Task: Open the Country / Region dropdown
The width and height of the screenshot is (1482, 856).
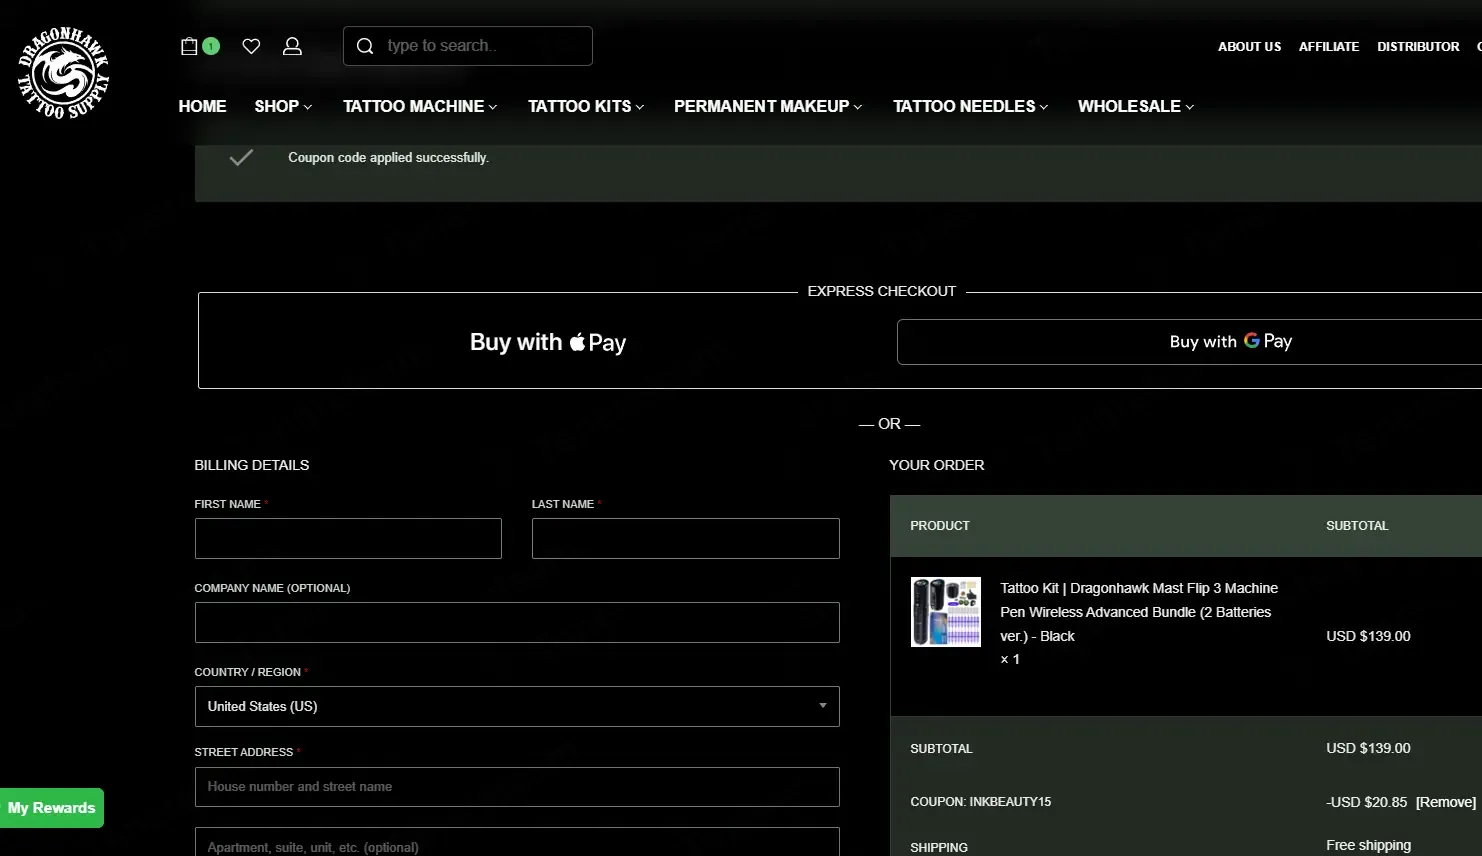Action: pyautogui.click(x=517, y=706)
